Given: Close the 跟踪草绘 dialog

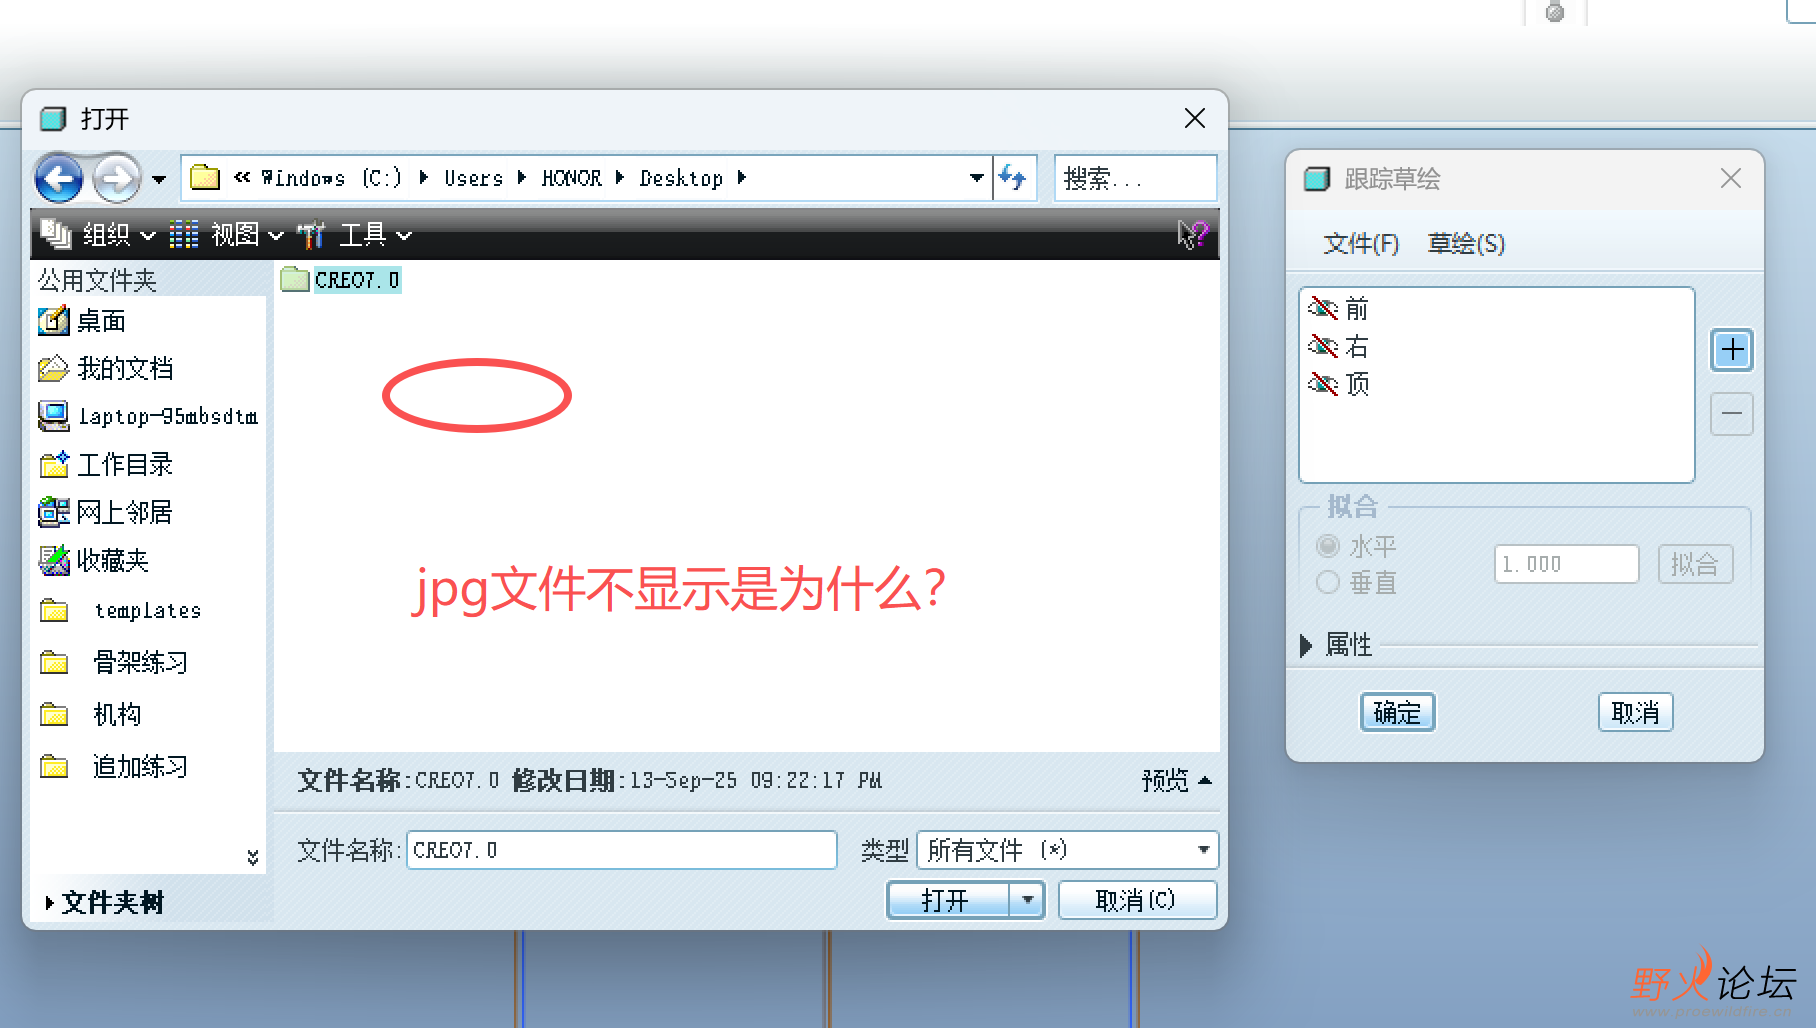Looking at the screenshot, I should tap(1731, 178).
